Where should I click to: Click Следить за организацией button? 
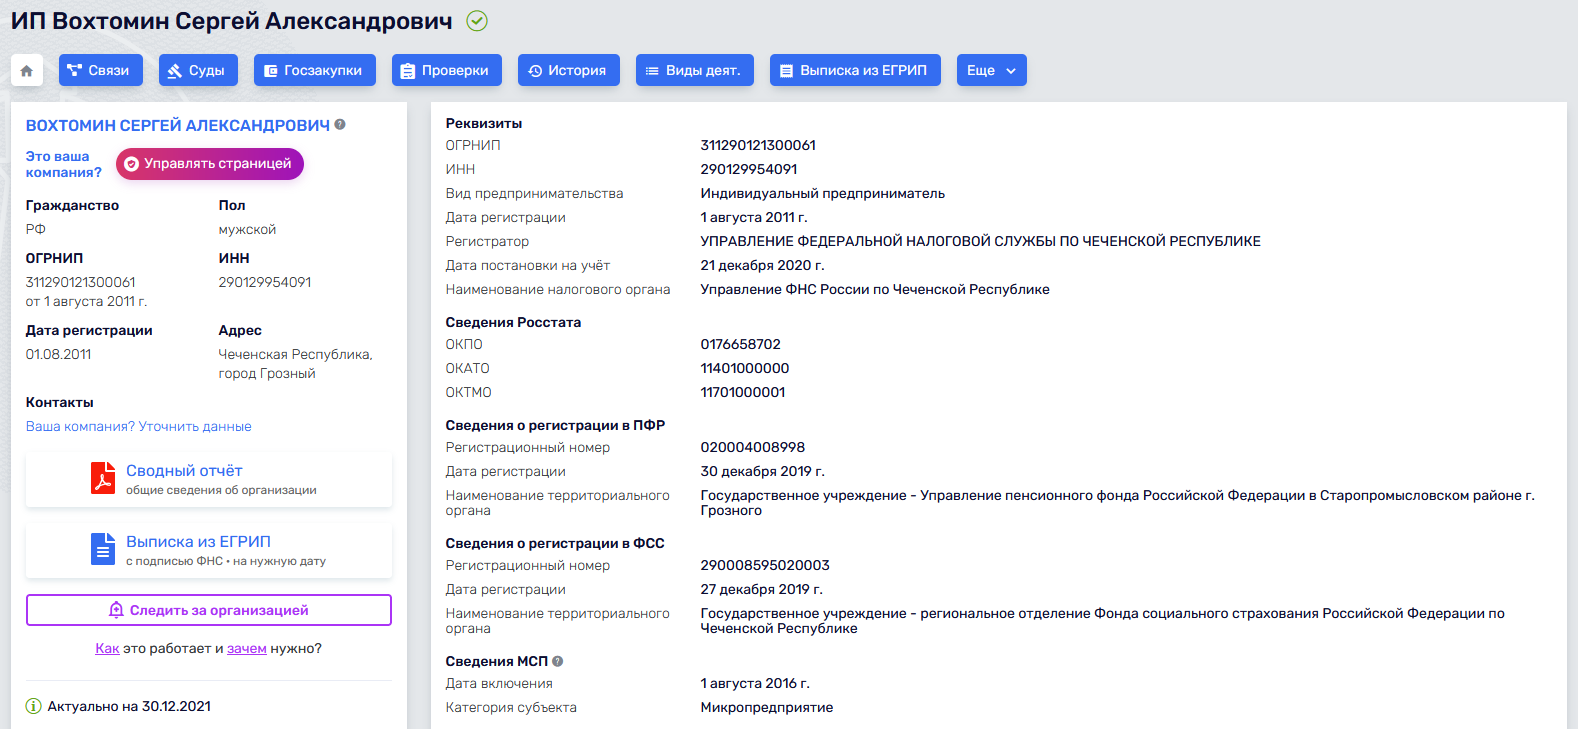point(209,610)
